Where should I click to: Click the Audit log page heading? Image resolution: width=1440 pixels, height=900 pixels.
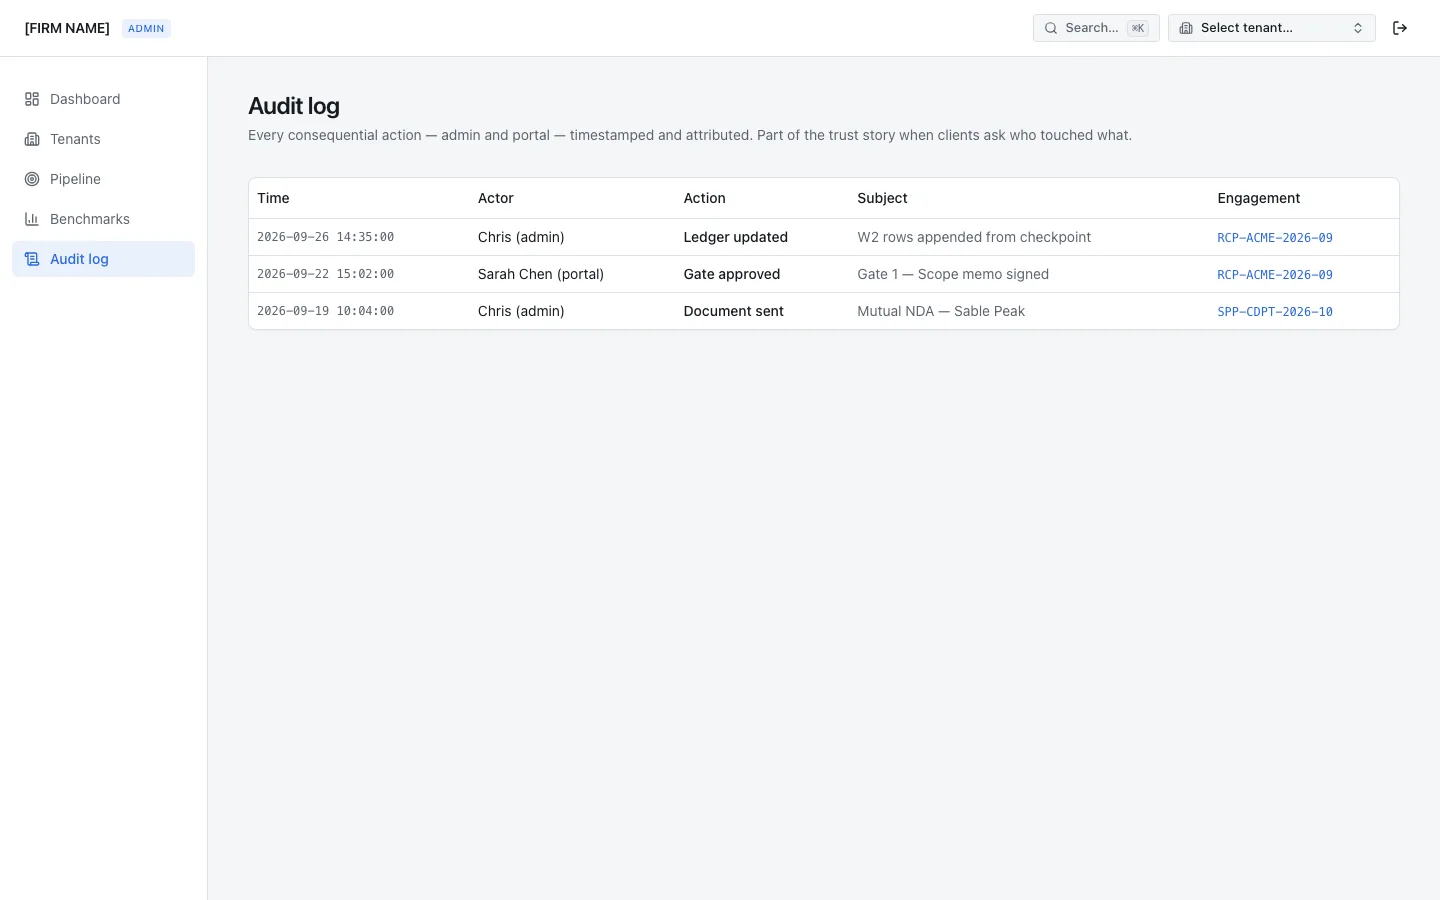click(294, 106)
